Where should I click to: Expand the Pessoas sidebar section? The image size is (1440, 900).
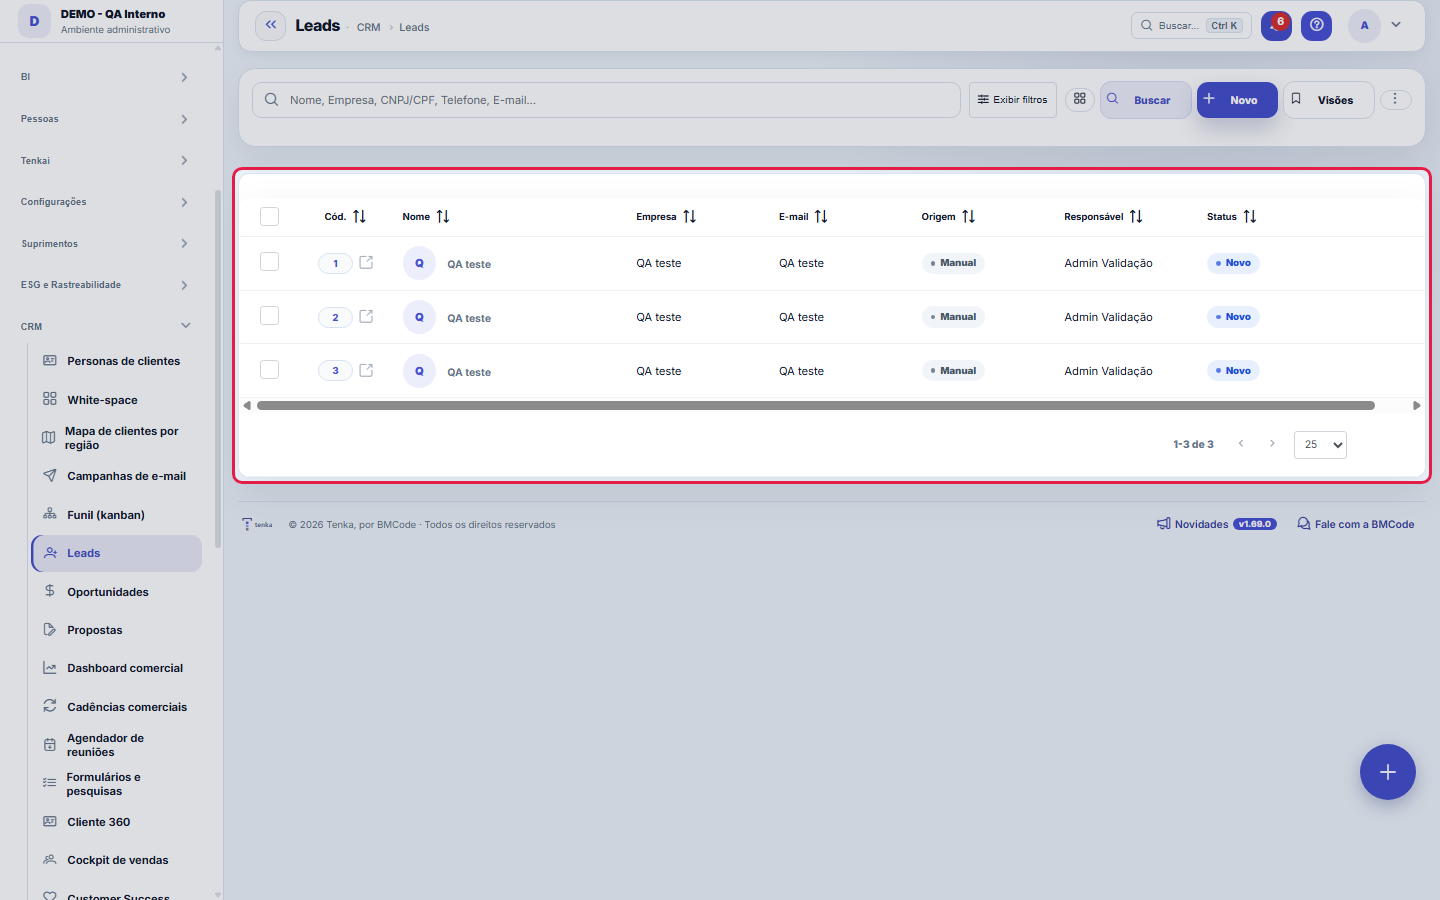[x=105, y=119]
